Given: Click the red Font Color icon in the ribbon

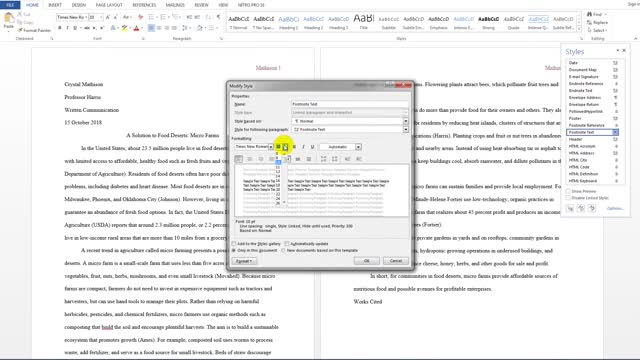Looking at the screenshot, I should coord(136,28).
